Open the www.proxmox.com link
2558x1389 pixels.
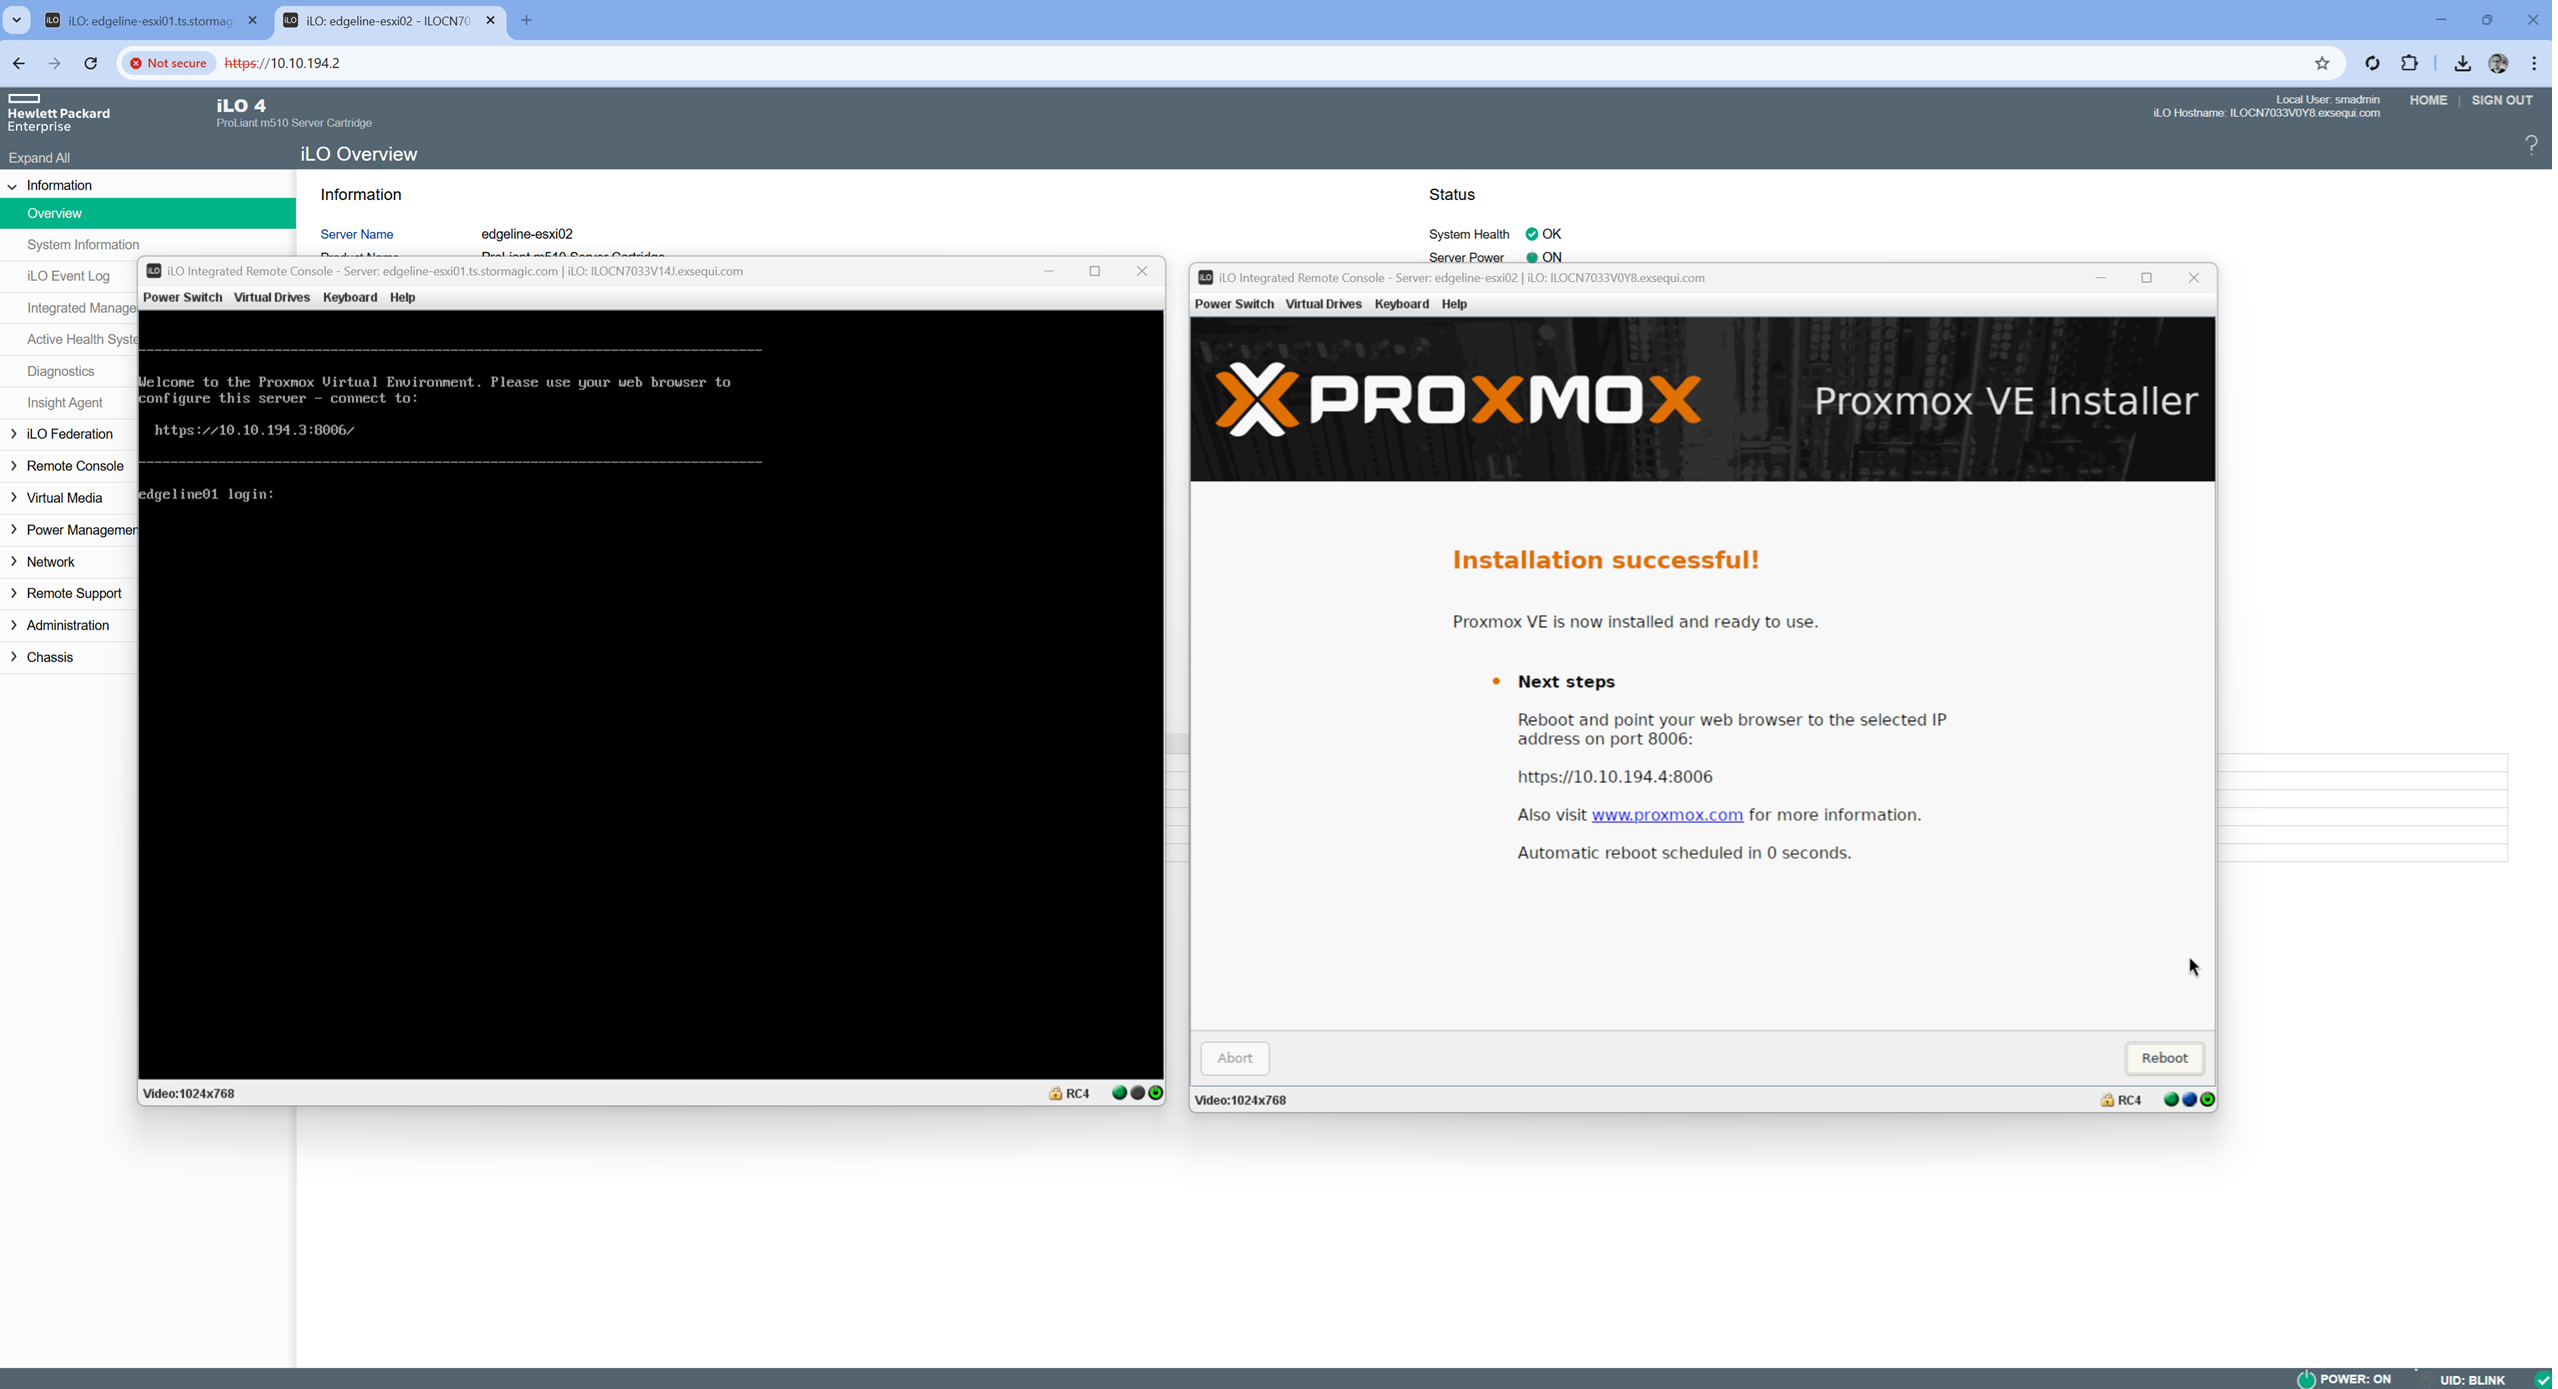1667,815
